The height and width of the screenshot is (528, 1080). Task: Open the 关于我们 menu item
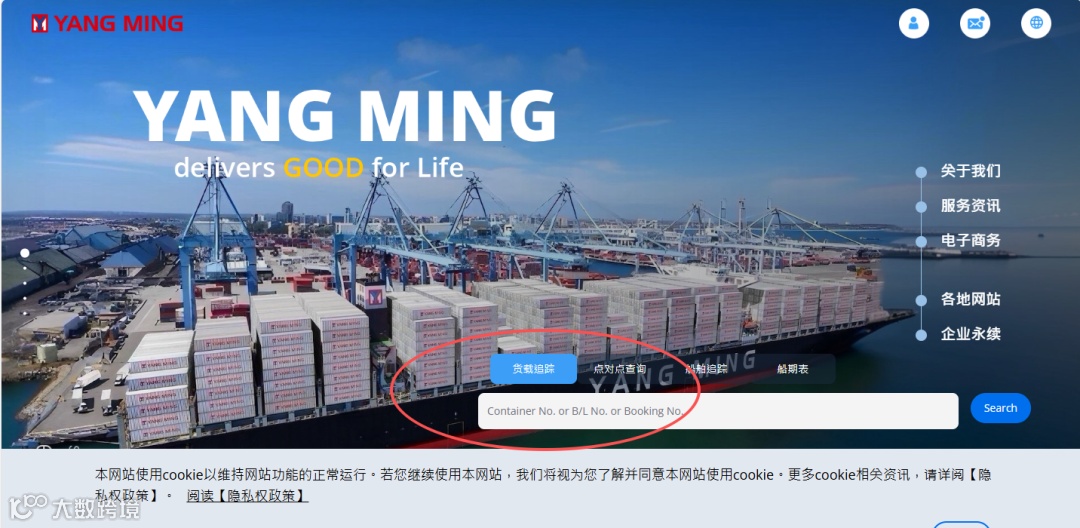pyautogui.click(x=970, y=171)
